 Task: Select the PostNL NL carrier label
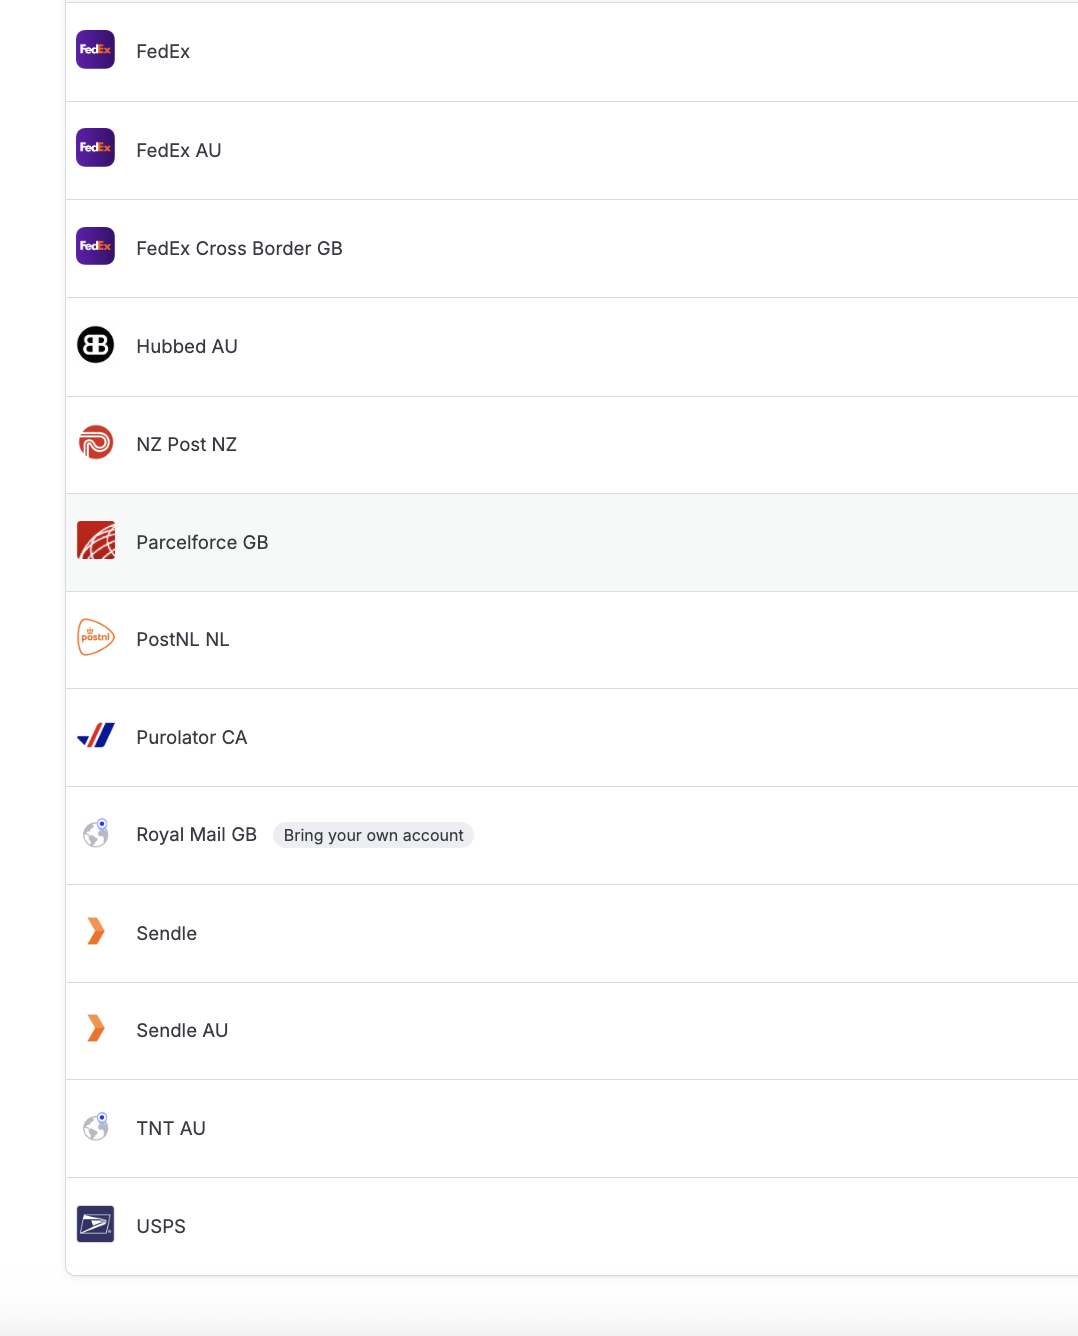click(x=183, y=639)
